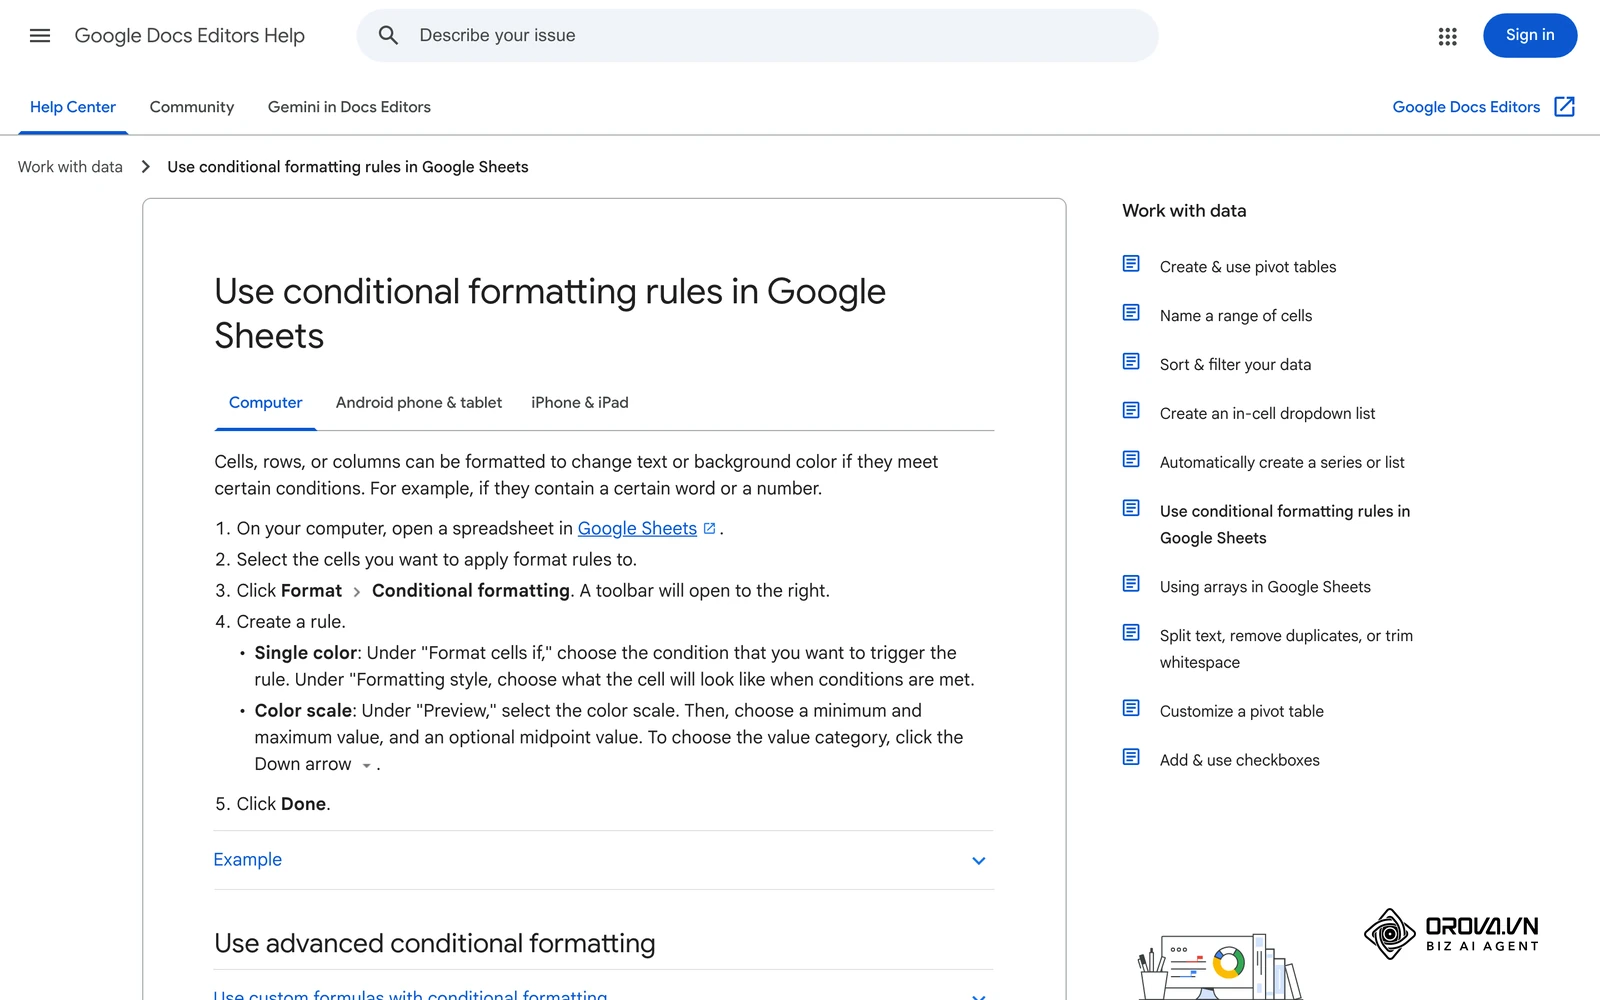Open the Google Sheets hyperlink in step 1
This screenshot has height=1000, width=1600.
click(x=637, y=529)
